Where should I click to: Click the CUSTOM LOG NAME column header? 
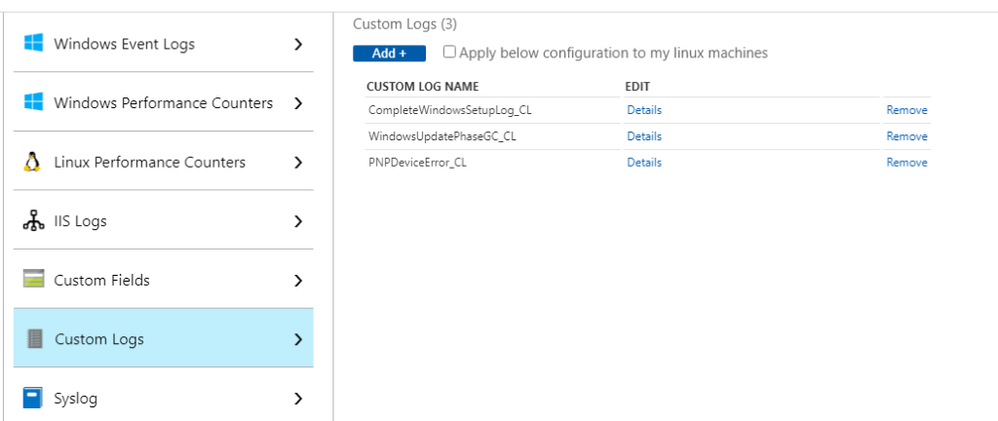tap(422, 87)
